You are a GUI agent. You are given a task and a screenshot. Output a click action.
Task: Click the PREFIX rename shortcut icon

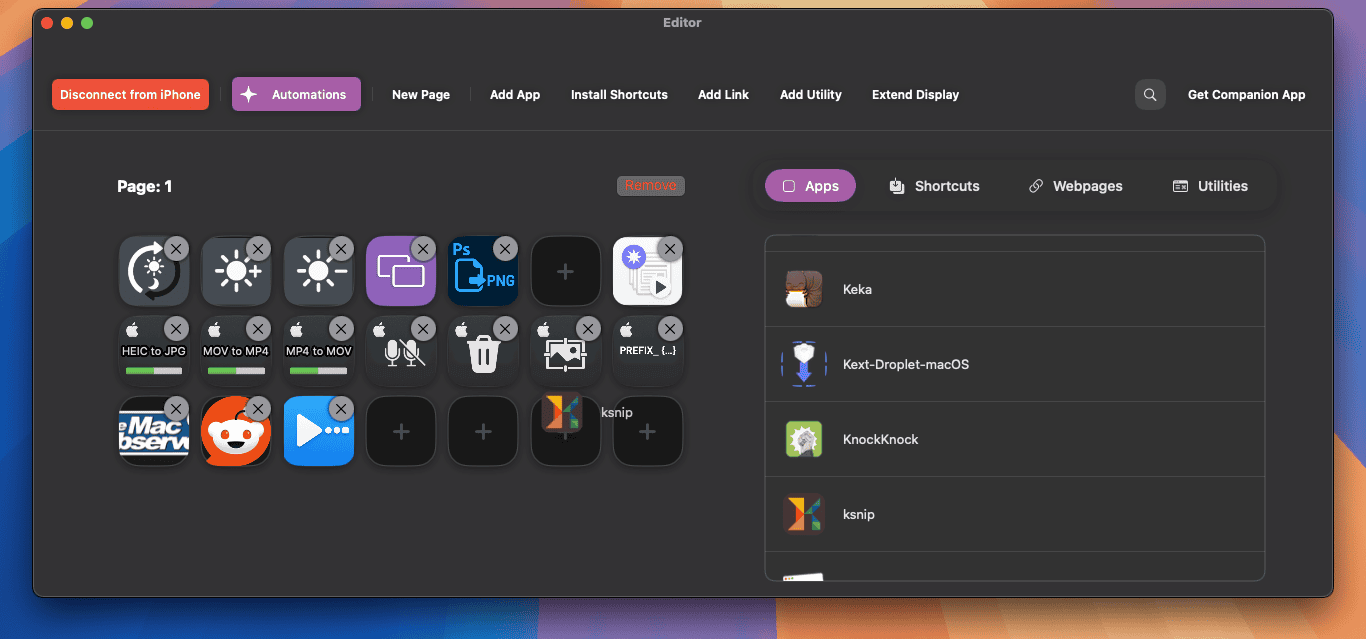click(648, 350)
